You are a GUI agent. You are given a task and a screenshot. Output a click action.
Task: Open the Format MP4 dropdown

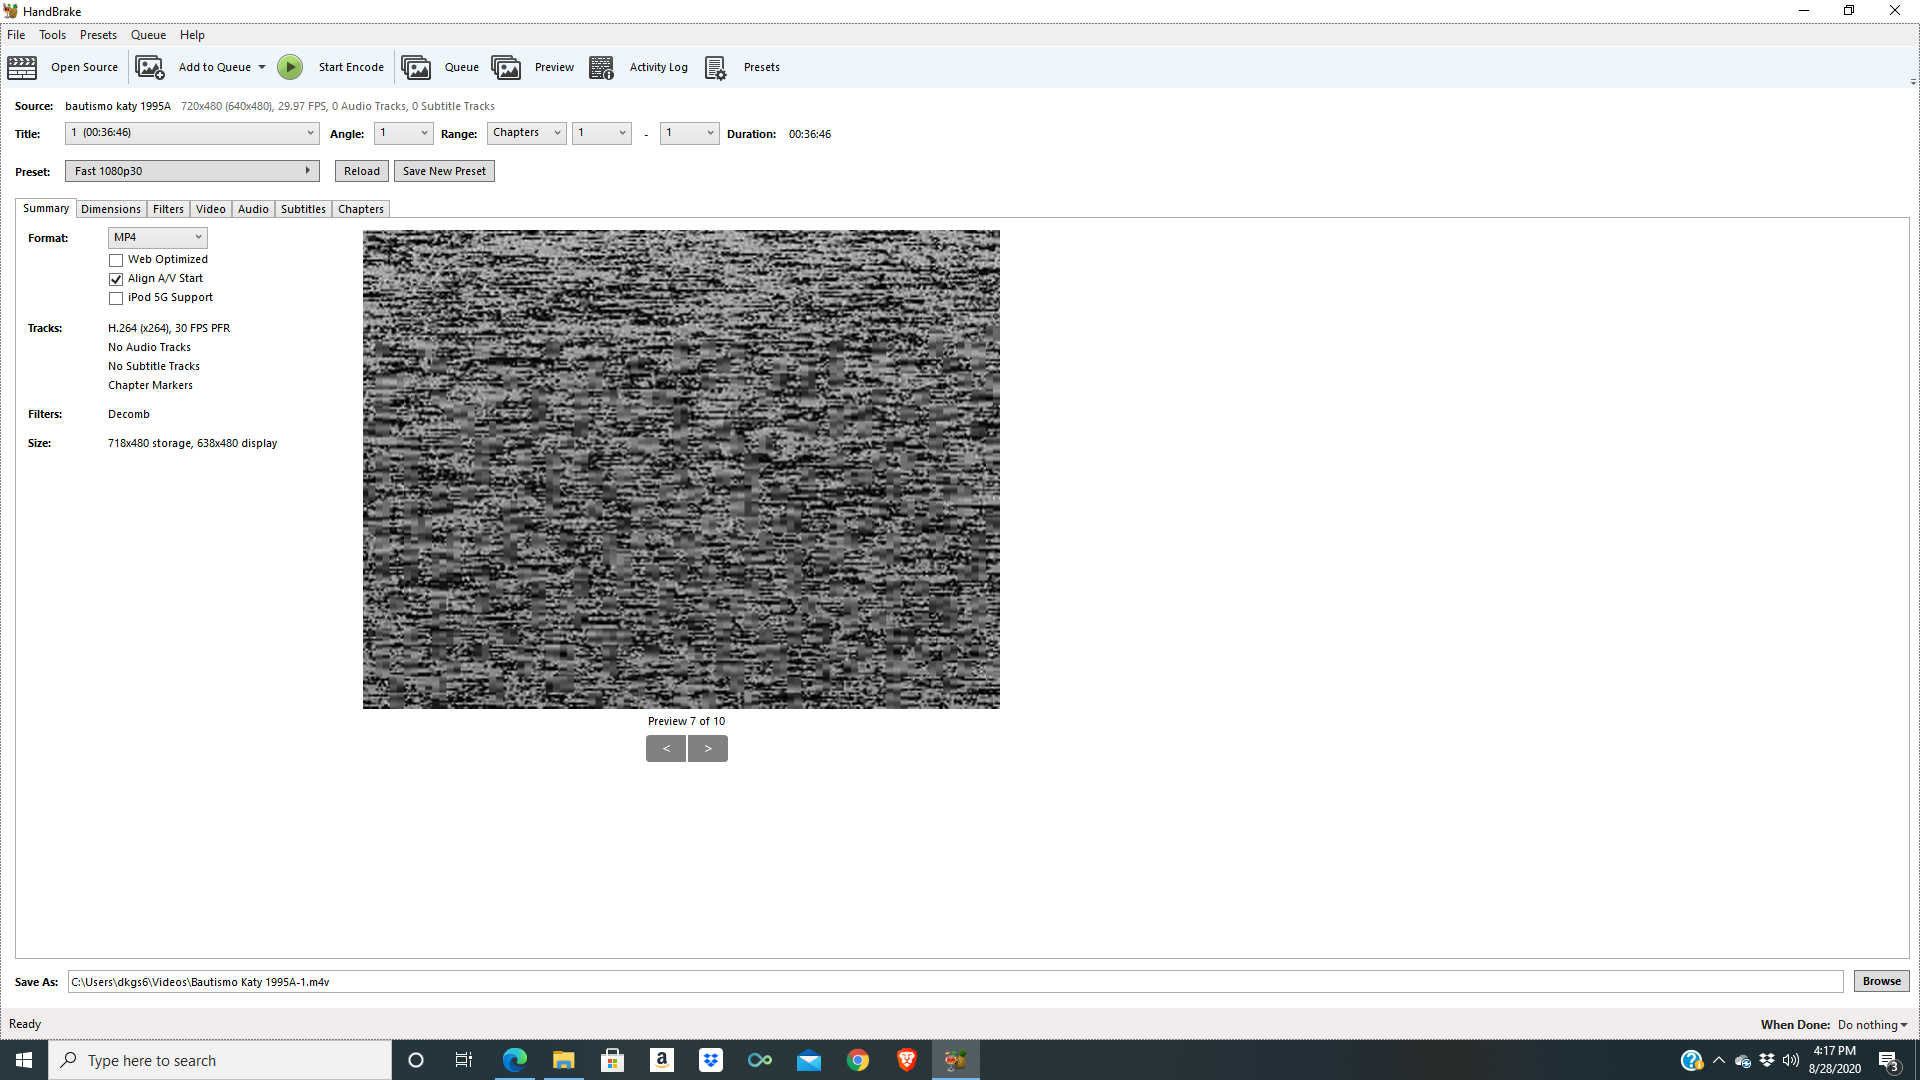[158, 237]
